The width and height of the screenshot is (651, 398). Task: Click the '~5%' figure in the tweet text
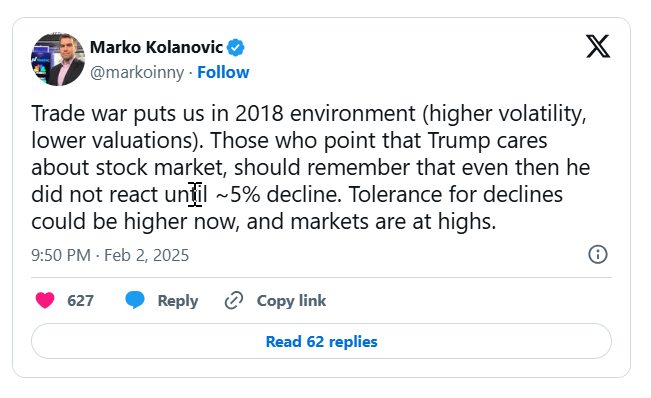238,194
